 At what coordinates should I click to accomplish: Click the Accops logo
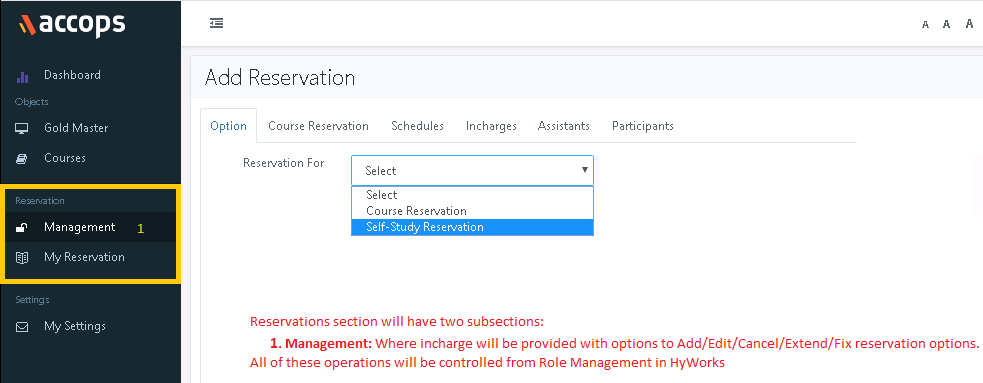pos(72,24)
